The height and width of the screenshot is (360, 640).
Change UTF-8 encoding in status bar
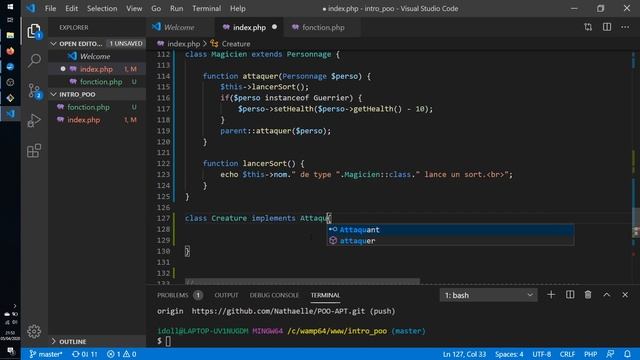[x=542, y=354]
